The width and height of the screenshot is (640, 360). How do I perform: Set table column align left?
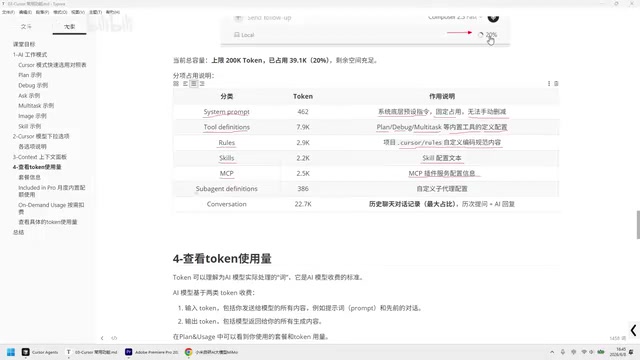point(185,84)
